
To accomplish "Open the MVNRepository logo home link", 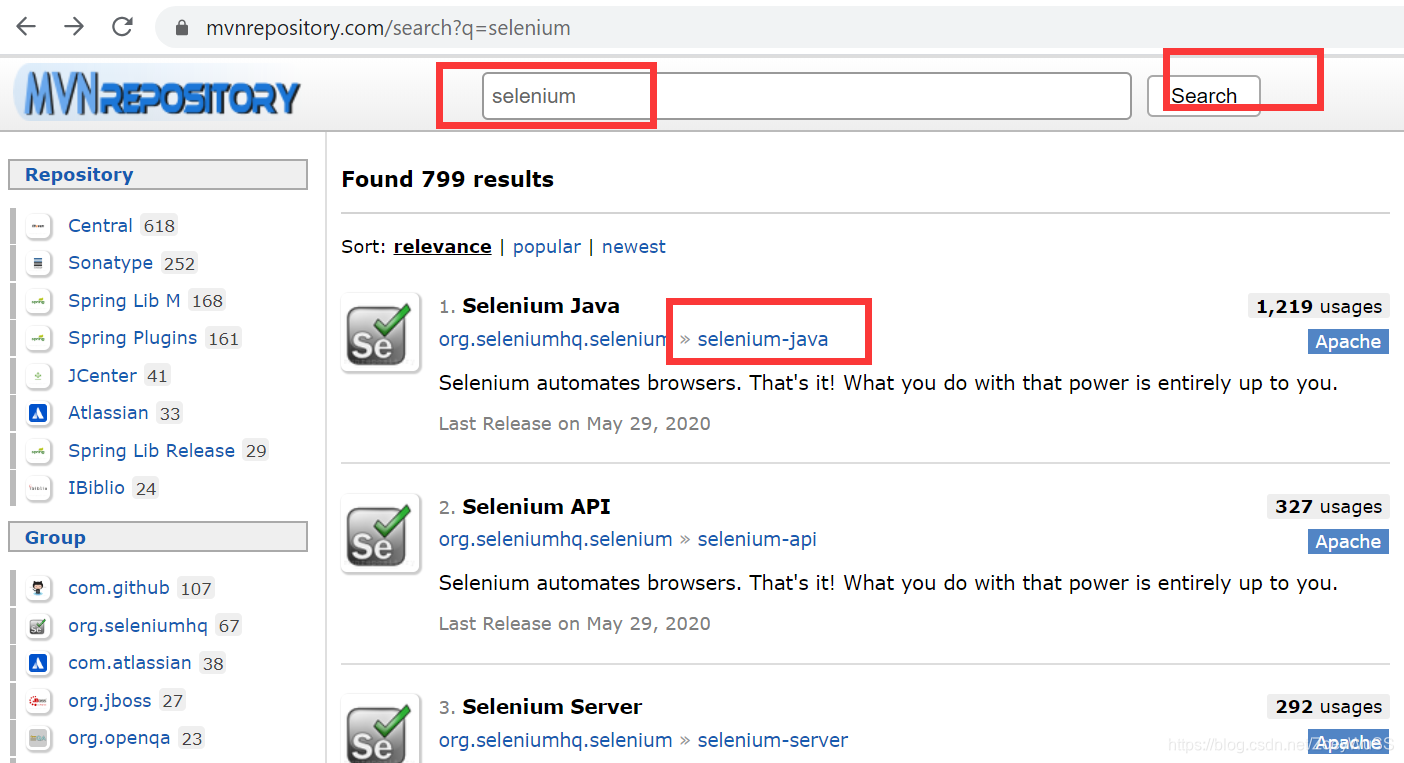I will (157, 95).
